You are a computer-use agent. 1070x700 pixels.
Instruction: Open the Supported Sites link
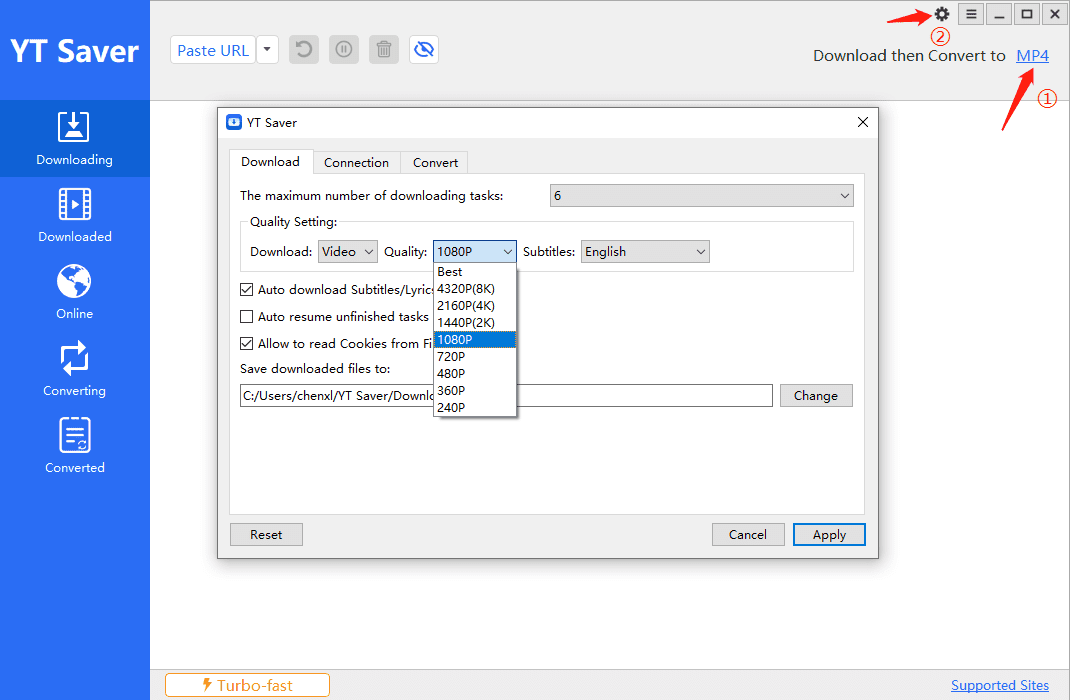(x=1000, y=685)
